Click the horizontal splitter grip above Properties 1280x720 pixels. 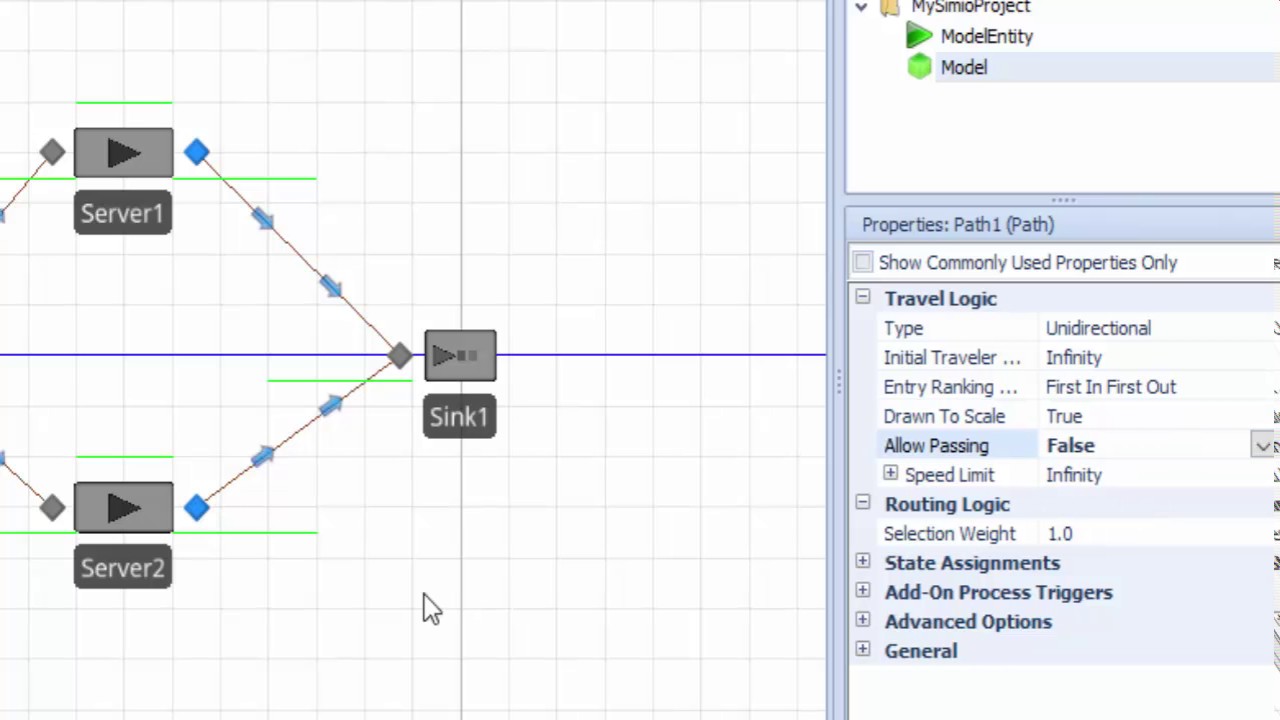(1062, 200)
